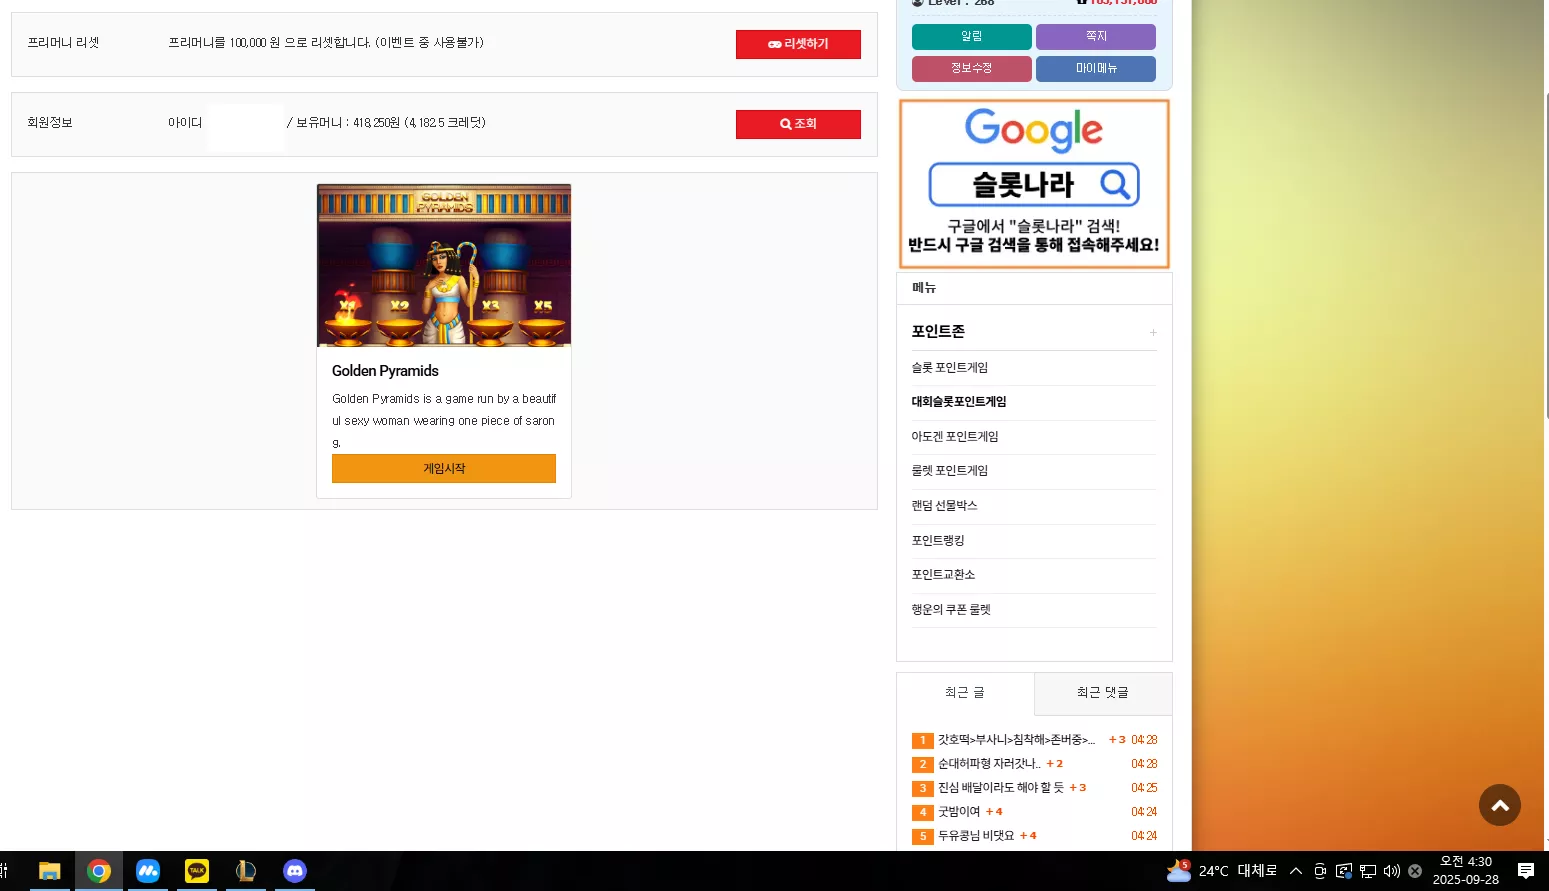Viewport: 1549px width, 891px height.
Task: Open 아도겐 포인트게임 menu item
Action: click(955, 437)
